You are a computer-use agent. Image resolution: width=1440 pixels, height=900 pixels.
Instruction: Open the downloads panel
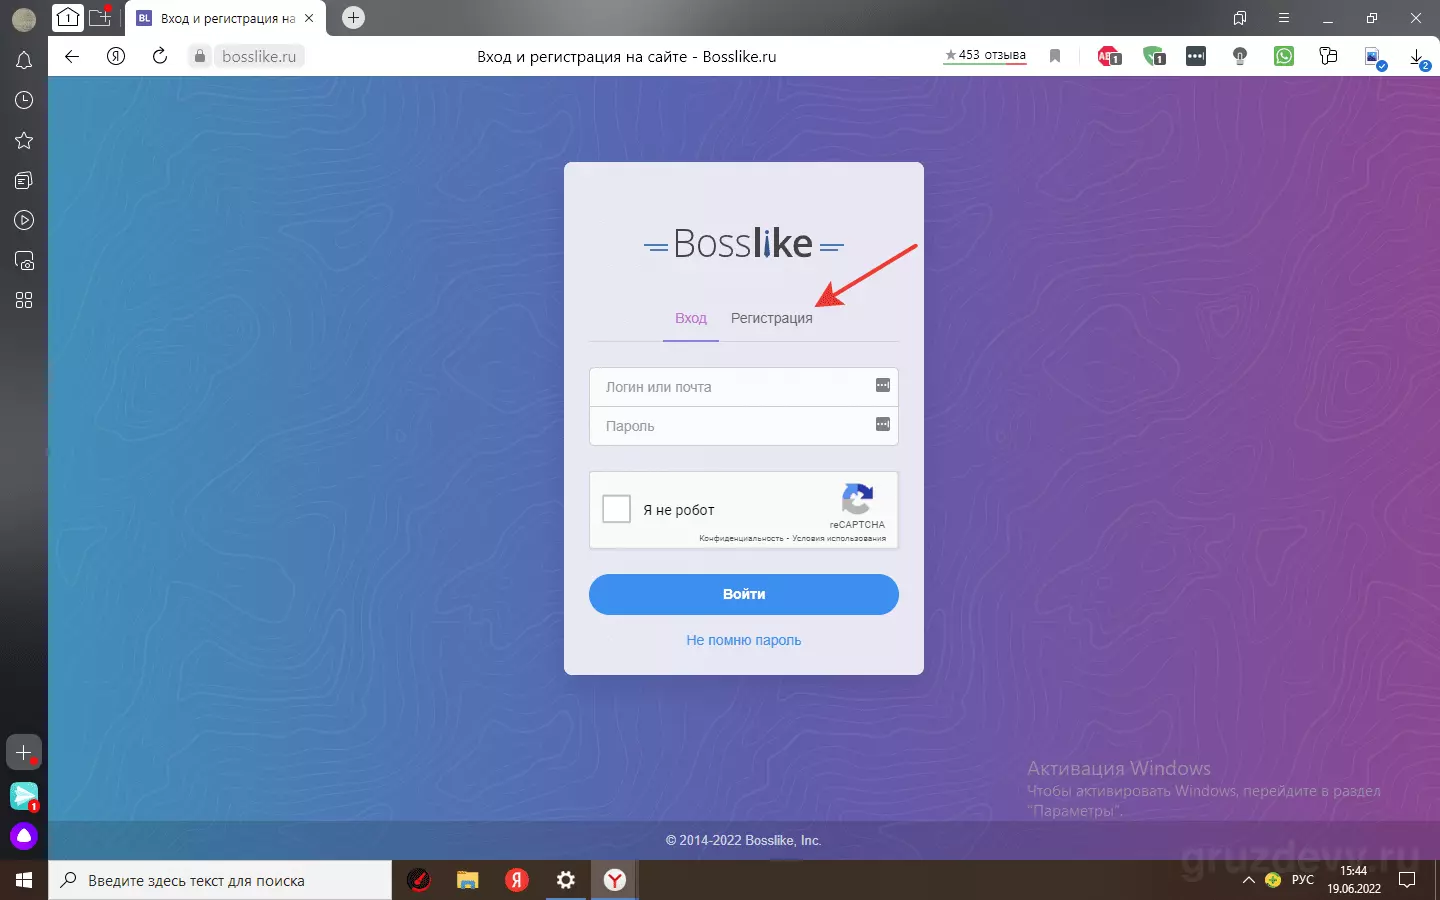tap(1419, 58)
